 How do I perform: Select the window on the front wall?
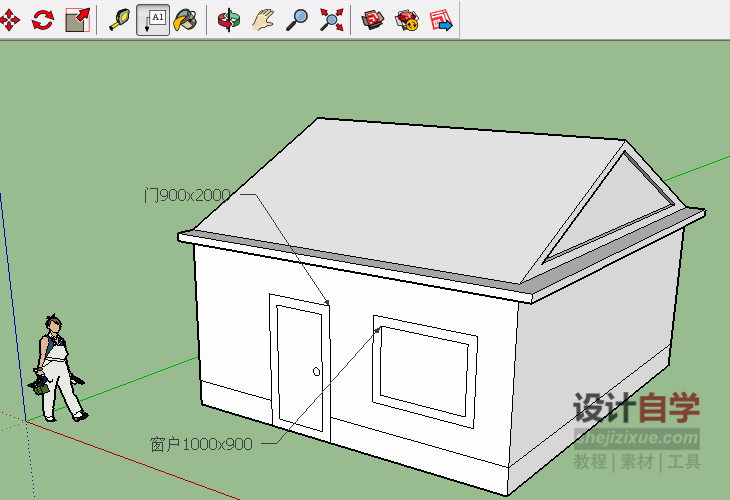[x=425, y=371]
